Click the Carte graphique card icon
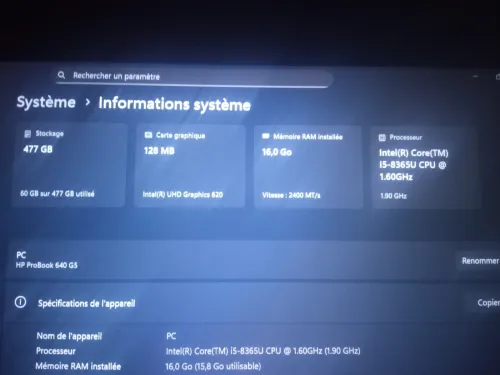This screenshot has width=500, height=375. pyautogui.click(x=148, y=135)
